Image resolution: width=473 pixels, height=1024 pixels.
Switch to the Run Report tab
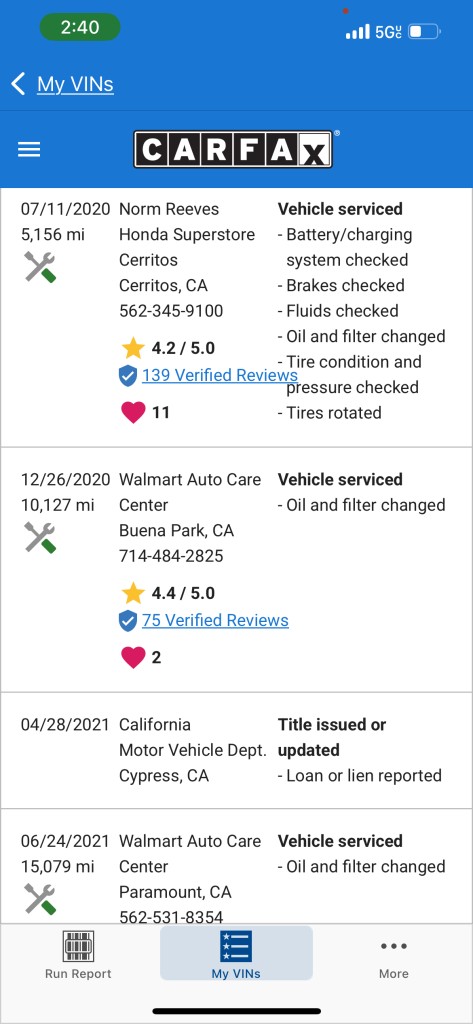[x=78, y=955]
